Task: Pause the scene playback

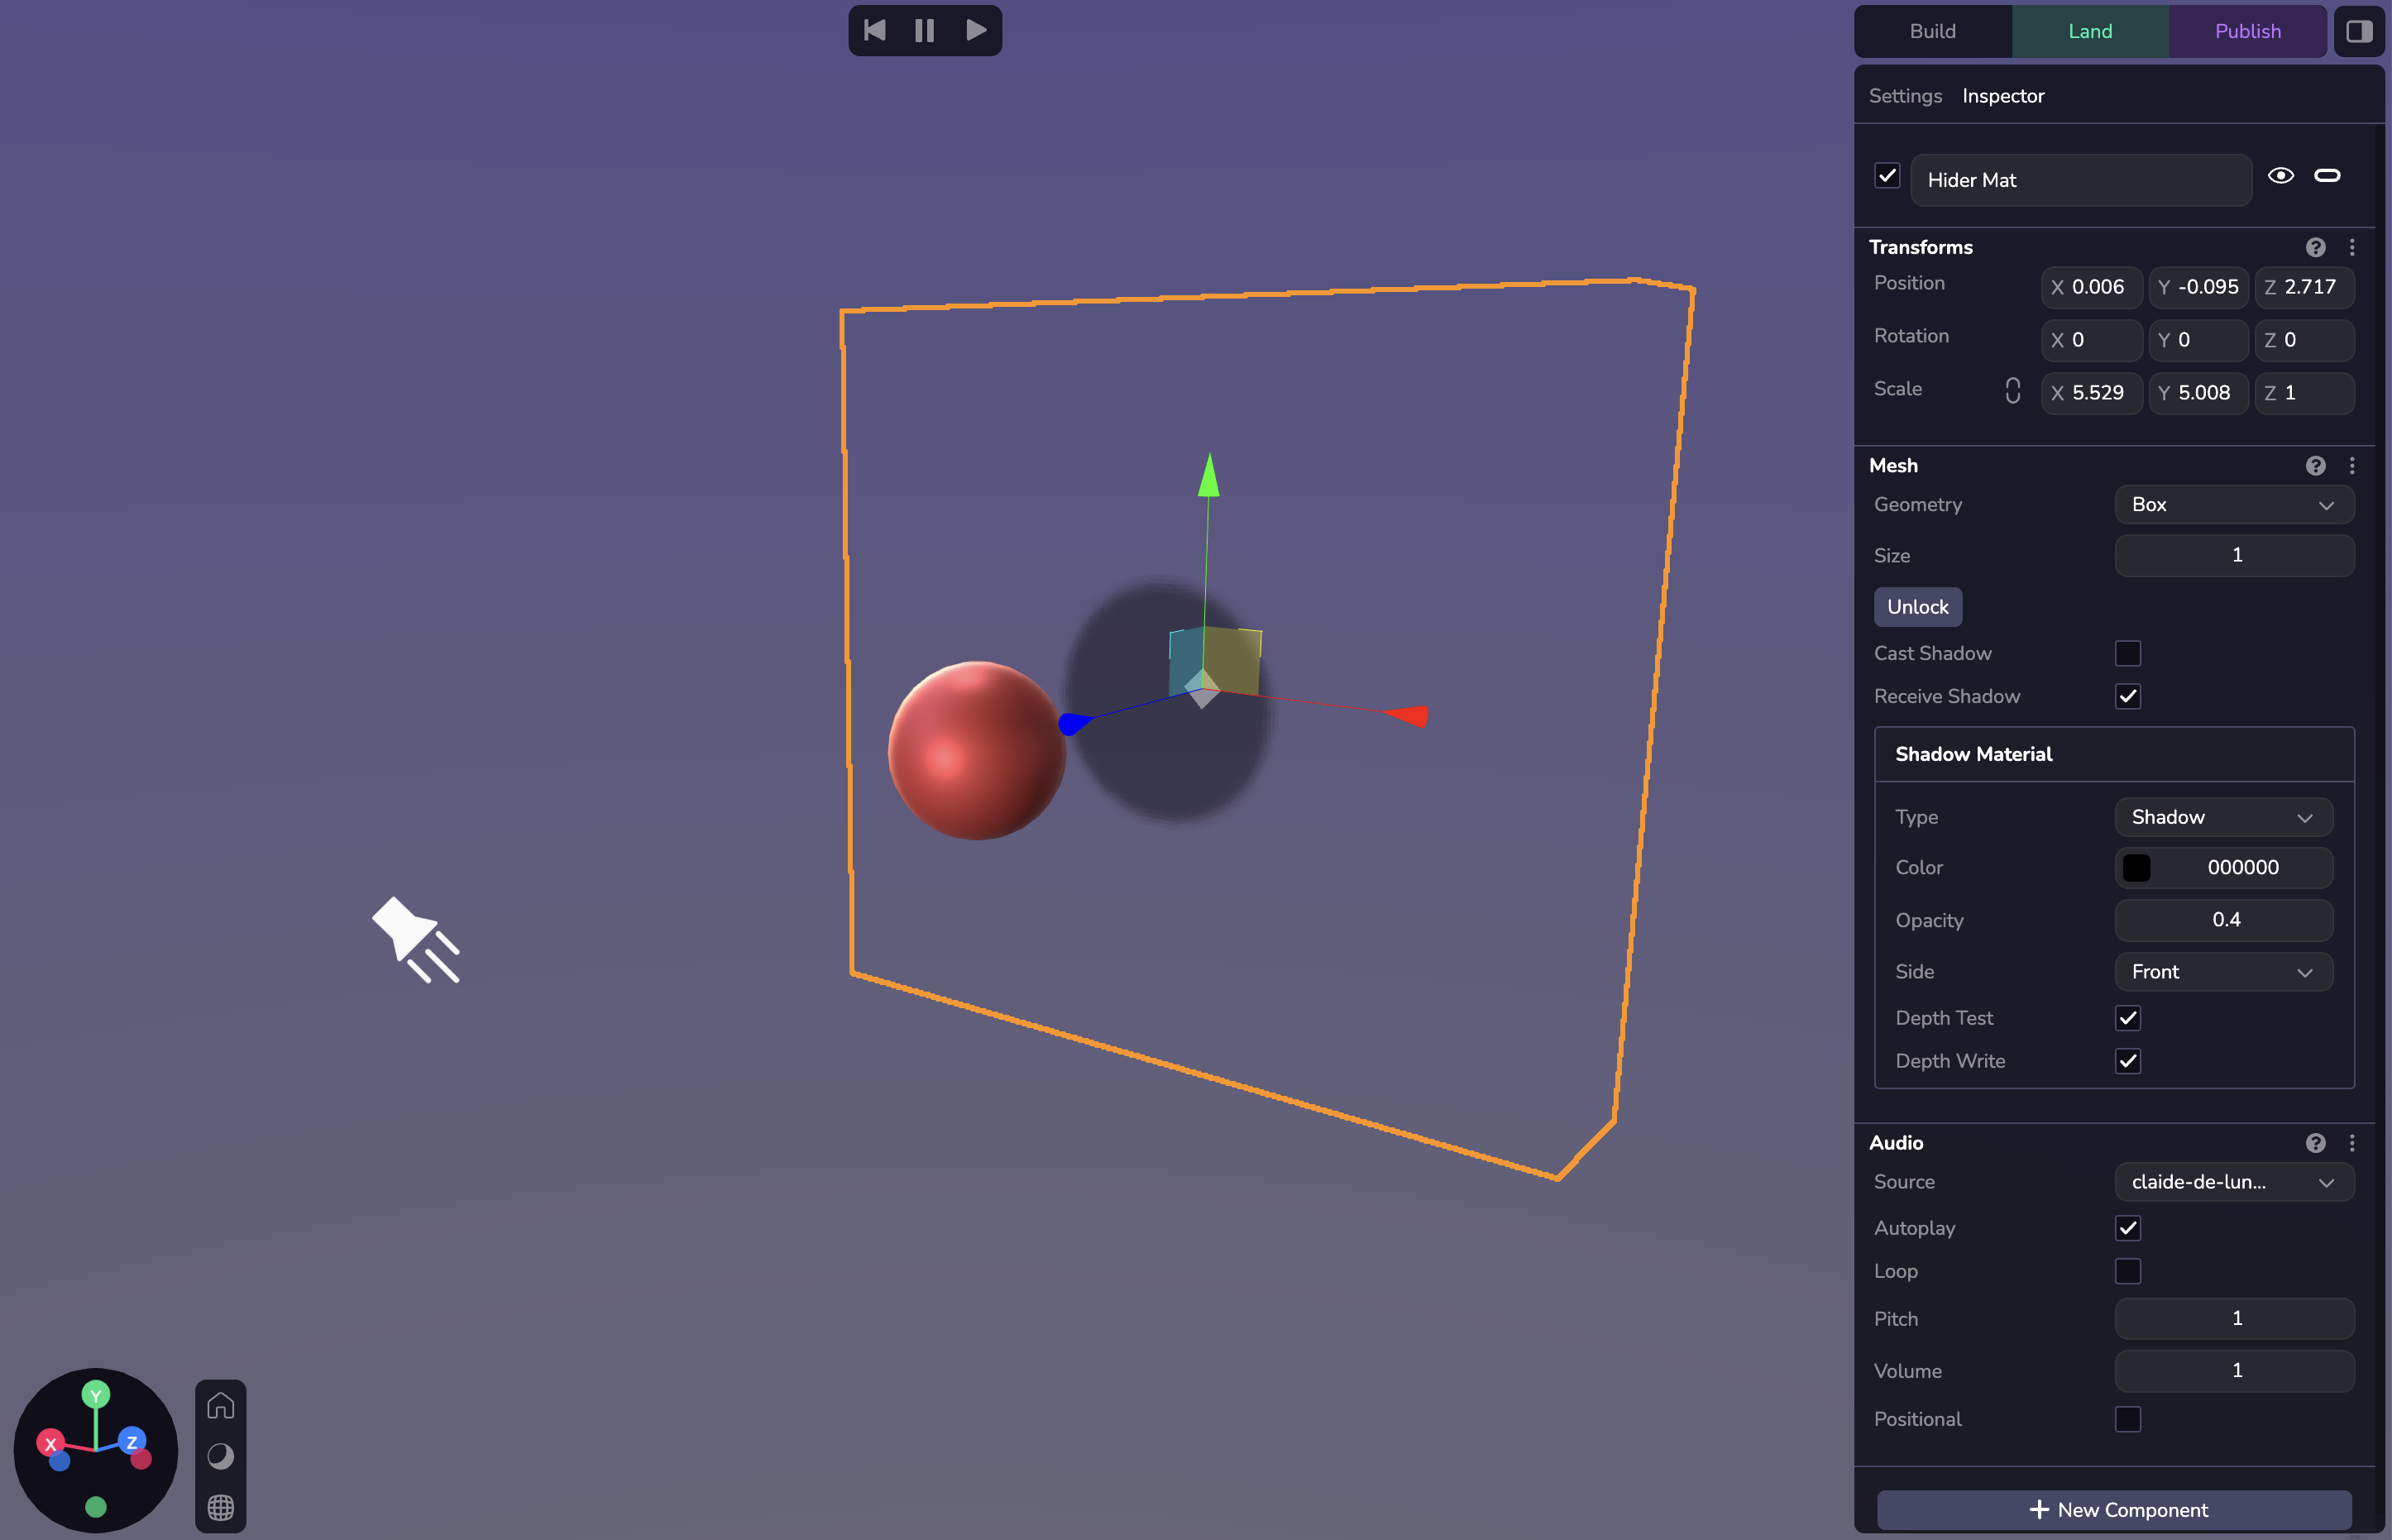Action: click(x=925, y=31)
